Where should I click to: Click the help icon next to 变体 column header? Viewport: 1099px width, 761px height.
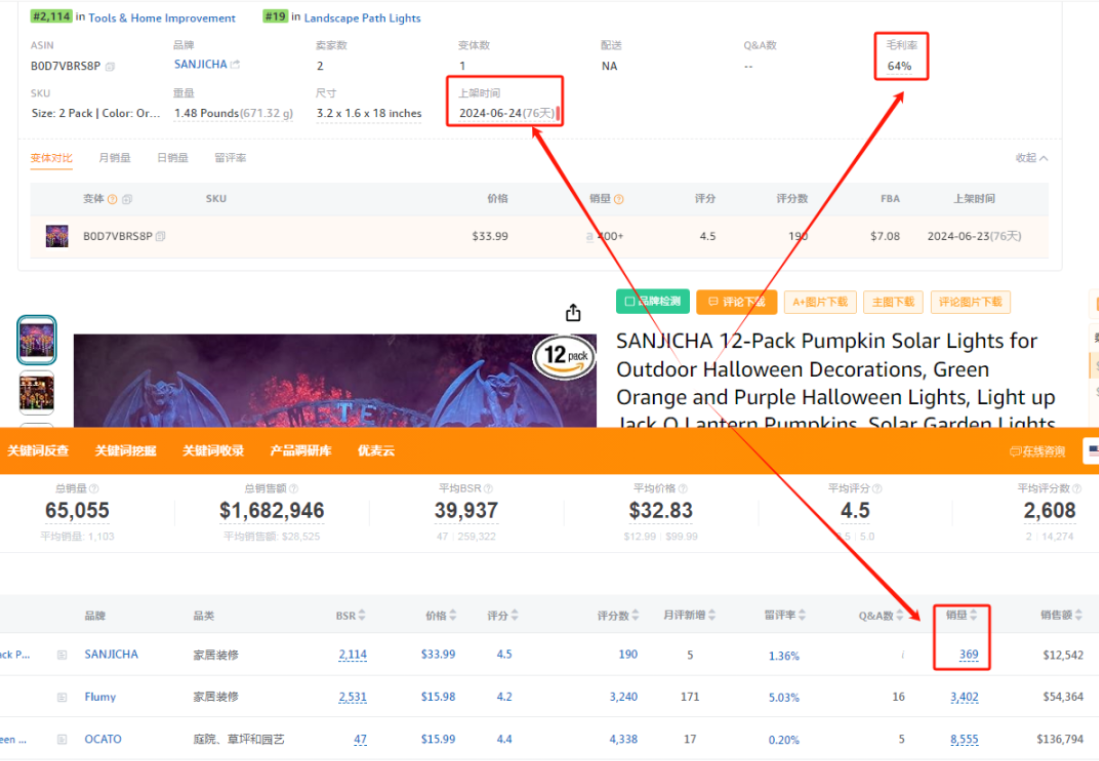click(112, 200)
